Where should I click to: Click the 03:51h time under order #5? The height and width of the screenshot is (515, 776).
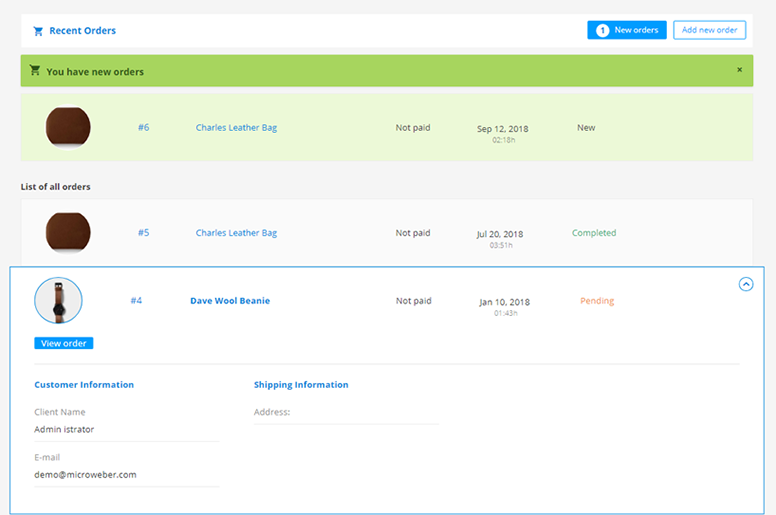pos(501,245)
